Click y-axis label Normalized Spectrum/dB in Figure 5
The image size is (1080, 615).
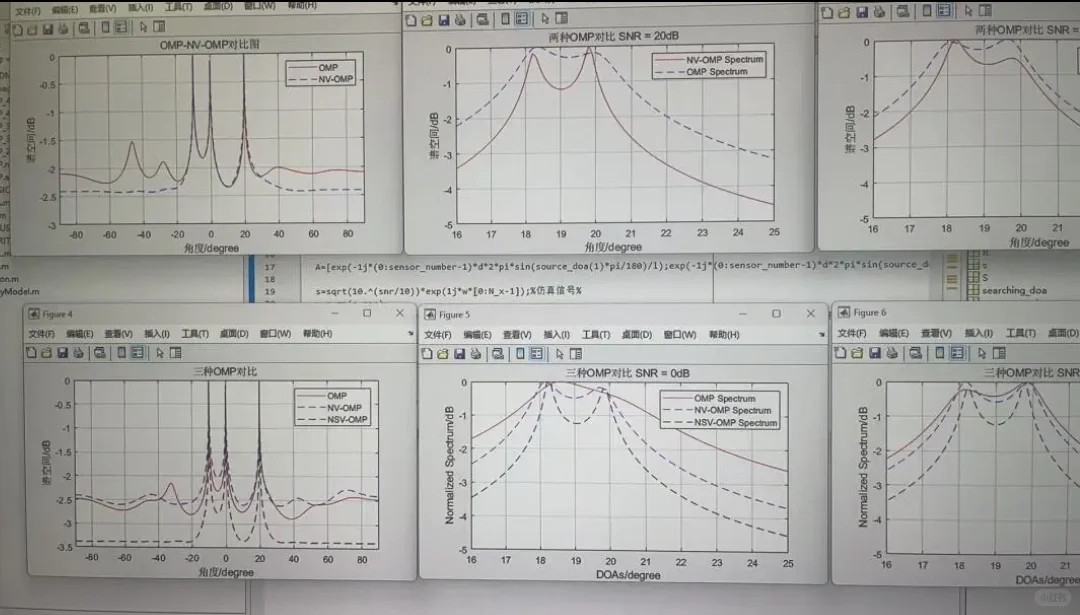449,465
